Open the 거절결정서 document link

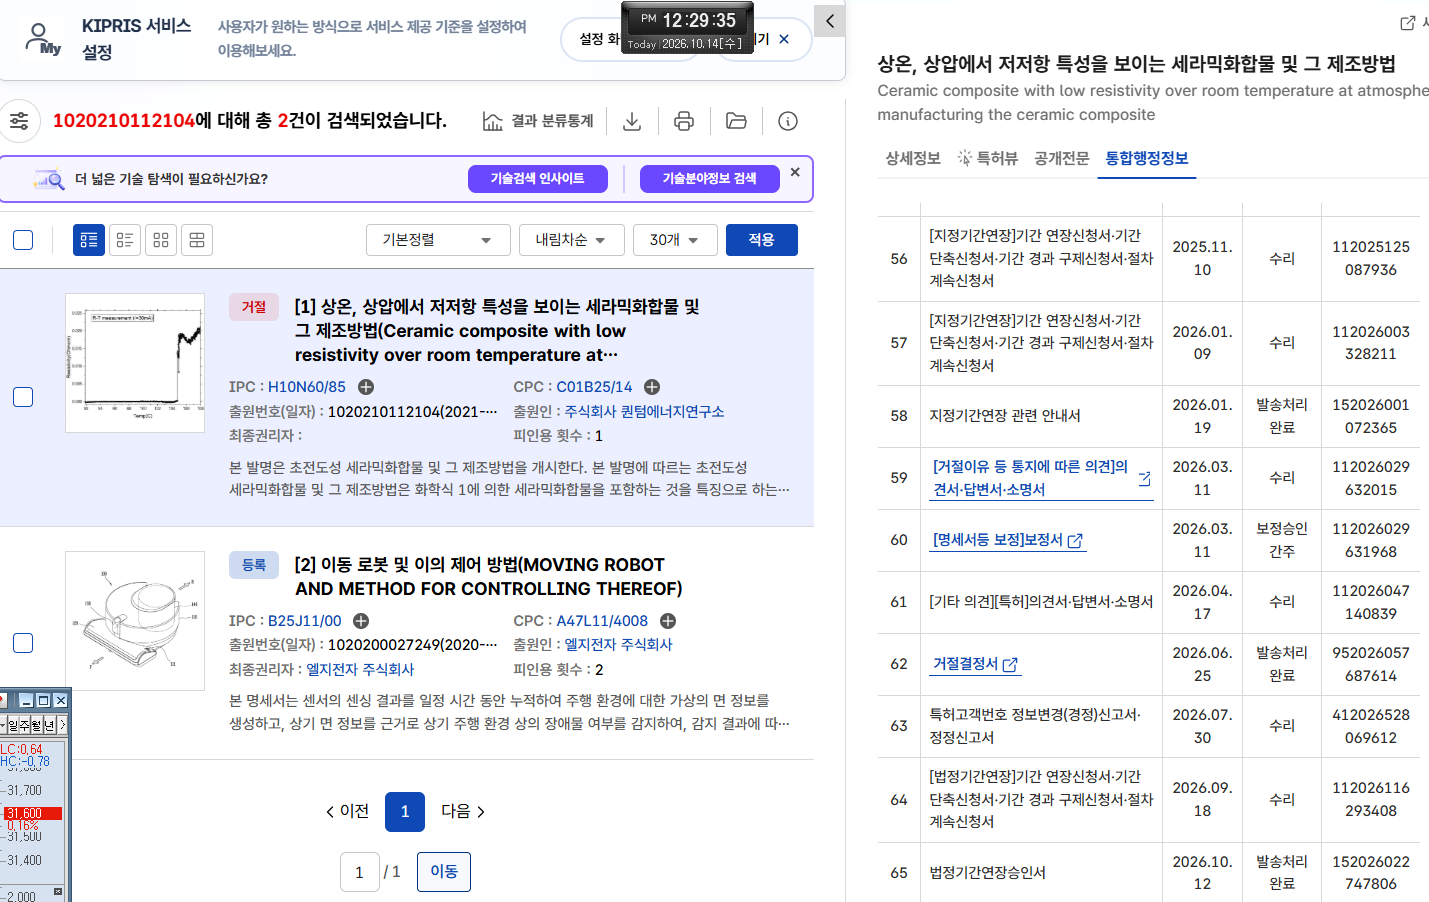(x=975, y=664)
